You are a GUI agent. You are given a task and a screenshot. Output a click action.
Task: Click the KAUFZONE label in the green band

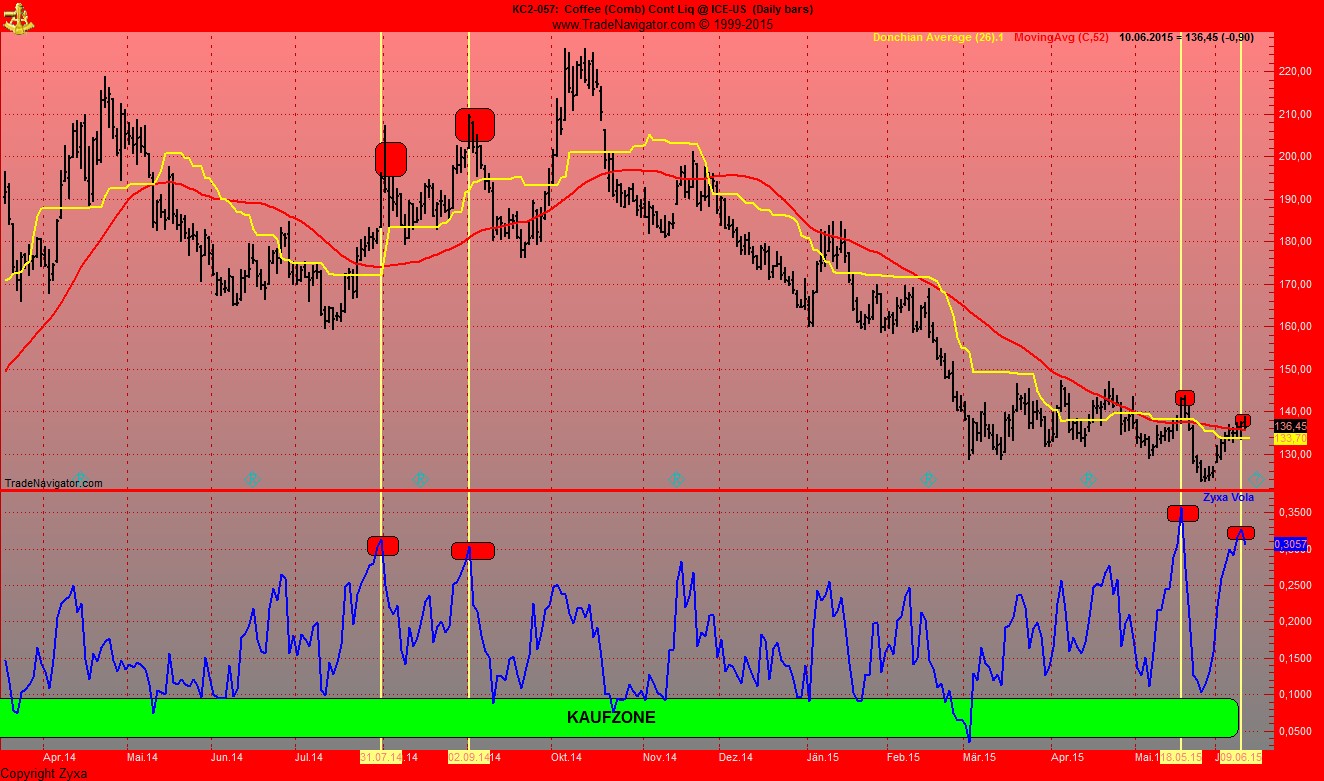tap(611, 717)
